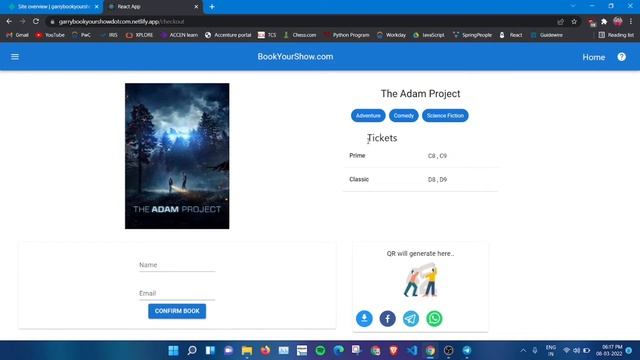Open Visual Studio Code from the taskbar
This screenshot has width=640, height=360.
tap(412, 351)
